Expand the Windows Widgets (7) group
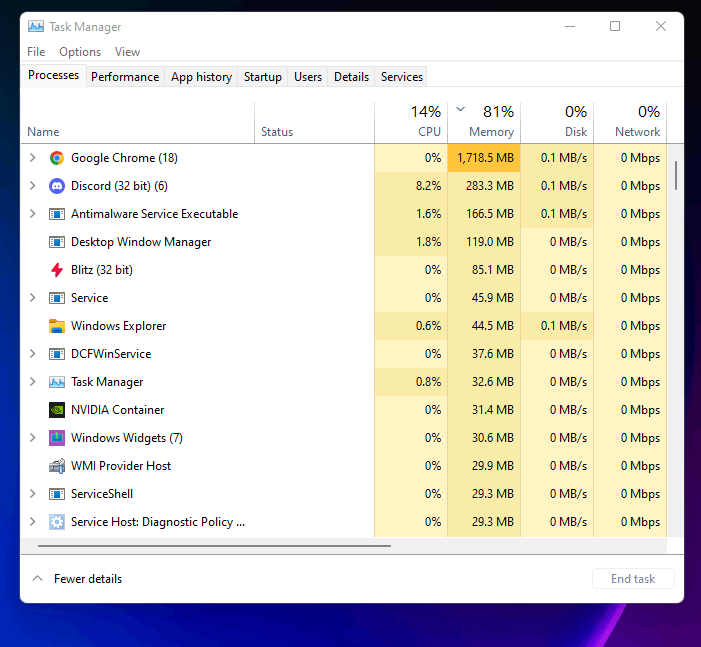701x647 pixels. (x=33, y=438)
